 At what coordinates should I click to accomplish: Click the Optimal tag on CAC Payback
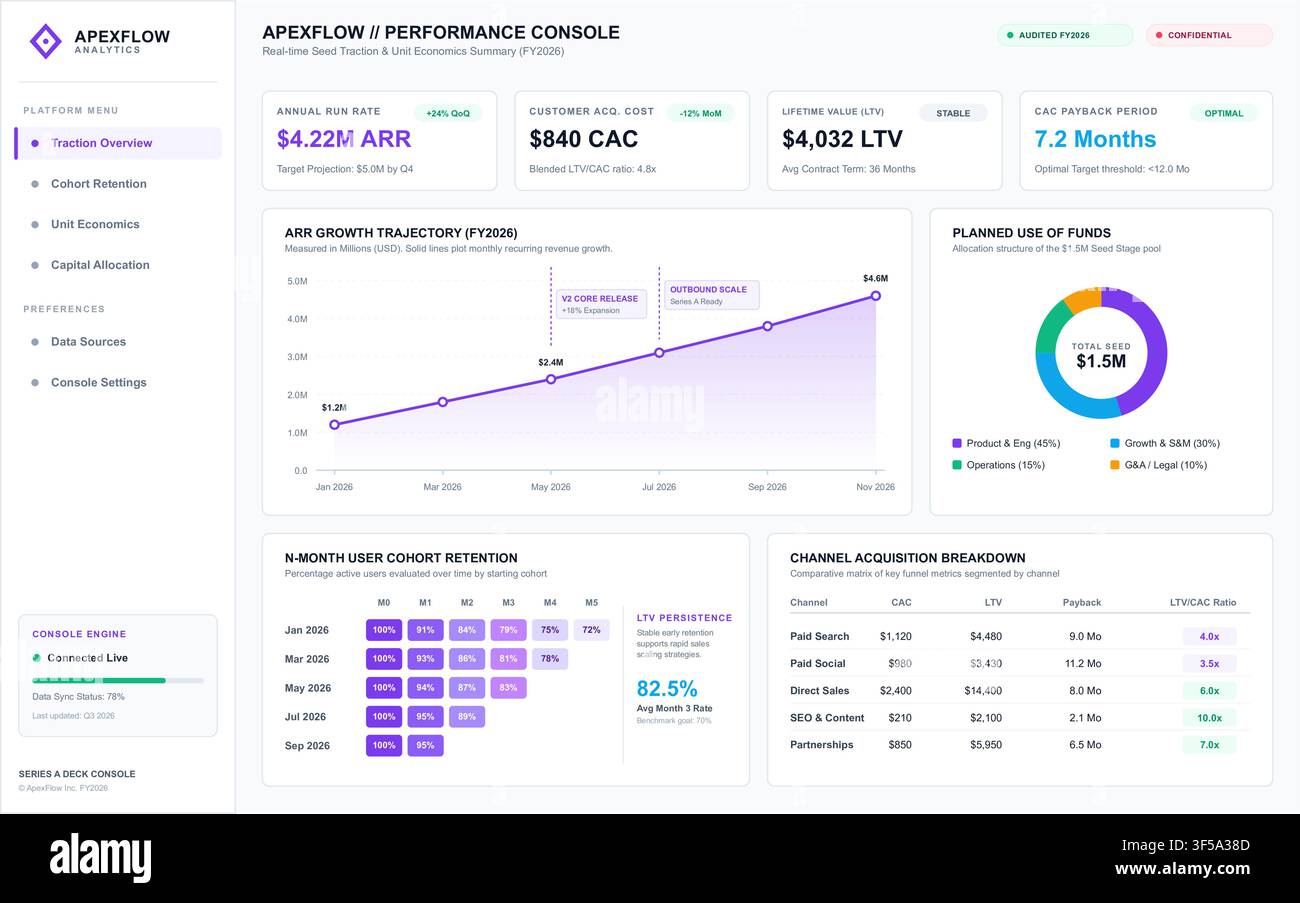coord(1224,113)
